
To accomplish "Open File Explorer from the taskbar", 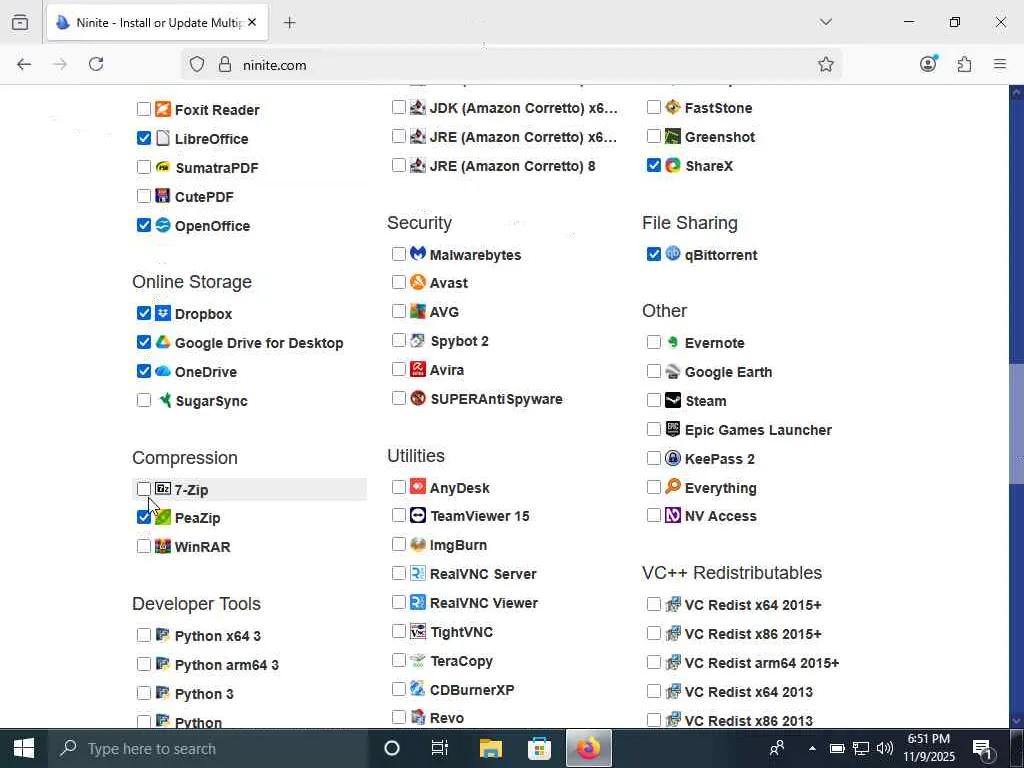I will pyautogui.click(x=490, y=748).
